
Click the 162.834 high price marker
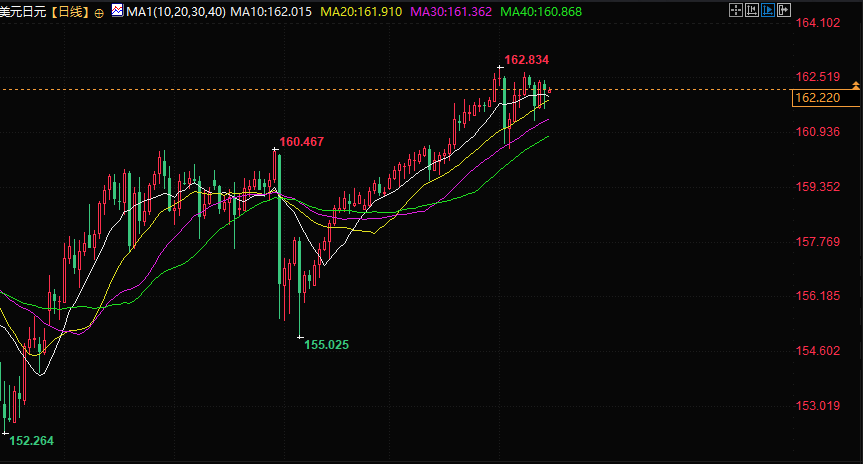527,59
